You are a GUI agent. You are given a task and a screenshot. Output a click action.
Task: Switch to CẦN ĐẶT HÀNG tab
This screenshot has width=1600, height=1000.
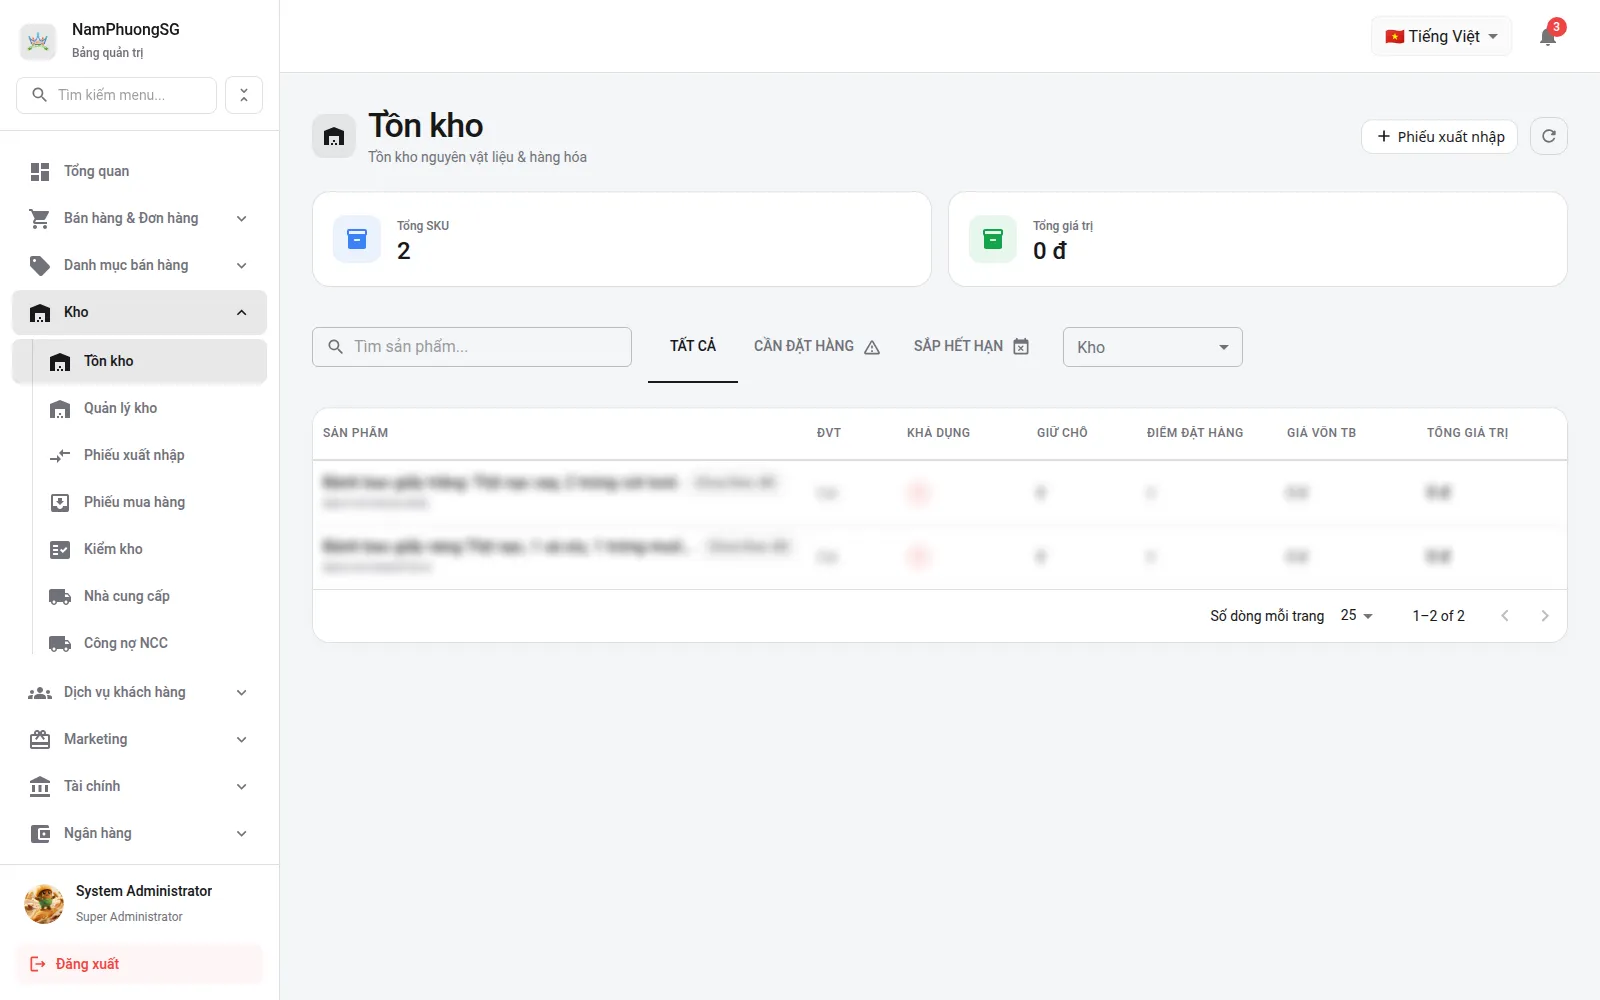click(817, 346)
